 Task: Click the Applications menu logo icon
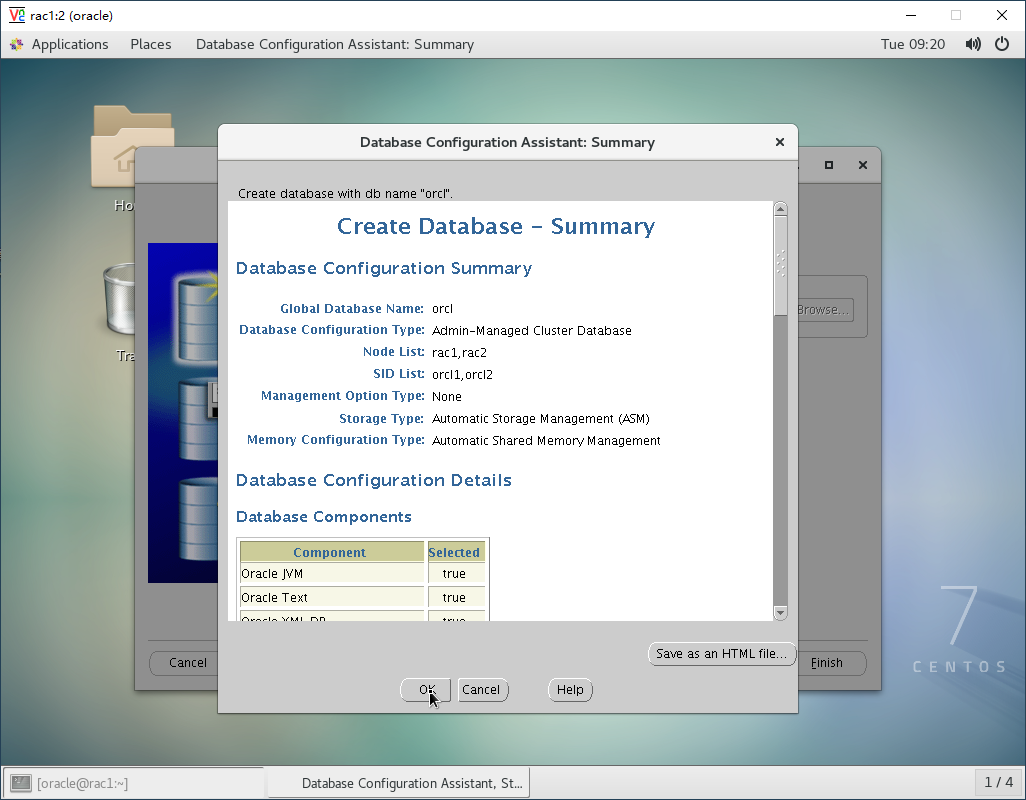click(x=16, y=44)
